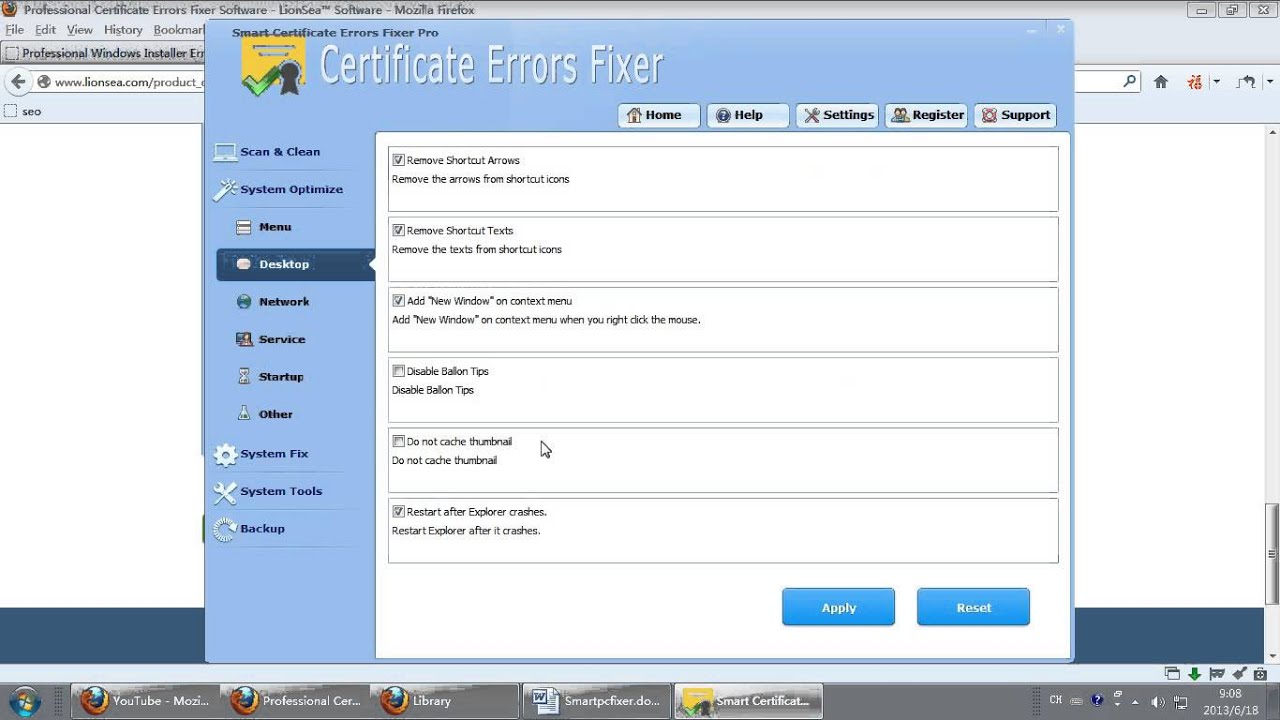Switch to YouTube Firefox taskbar window
The image size is (1280, 720).
[145, 701]
